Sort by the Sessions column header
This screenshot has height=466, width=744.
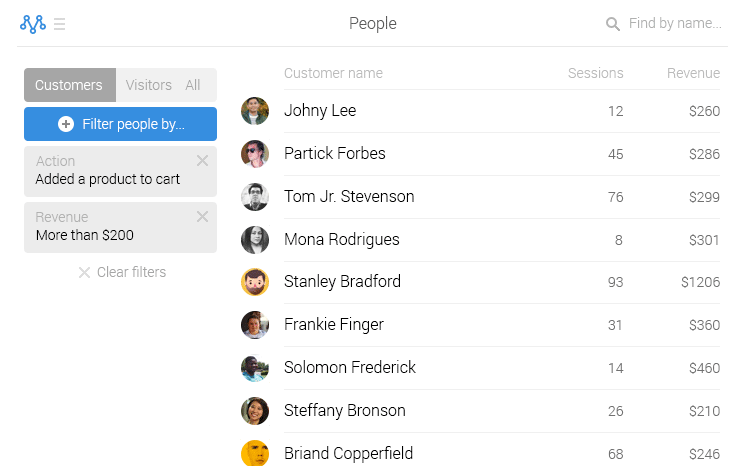coord(595,73)
